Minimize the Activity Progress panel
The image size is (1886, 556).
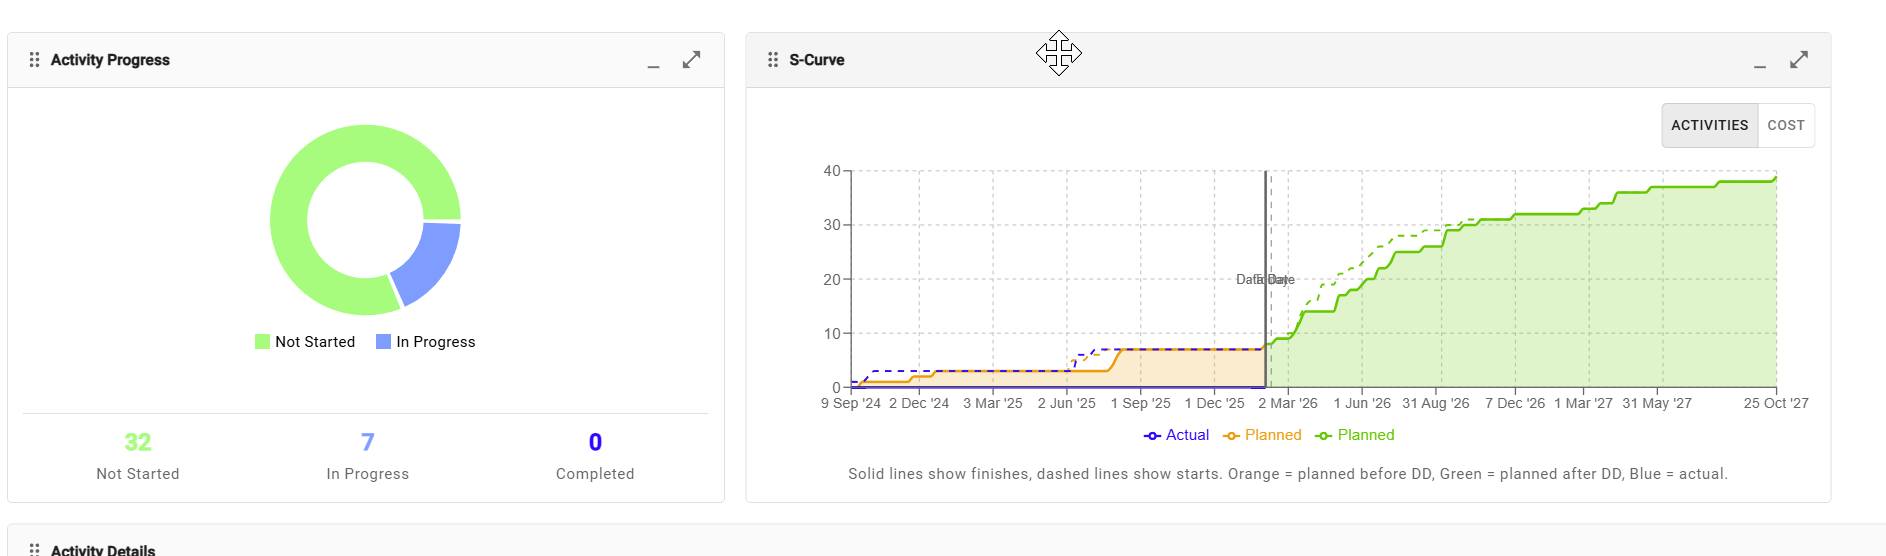(653, 62)
